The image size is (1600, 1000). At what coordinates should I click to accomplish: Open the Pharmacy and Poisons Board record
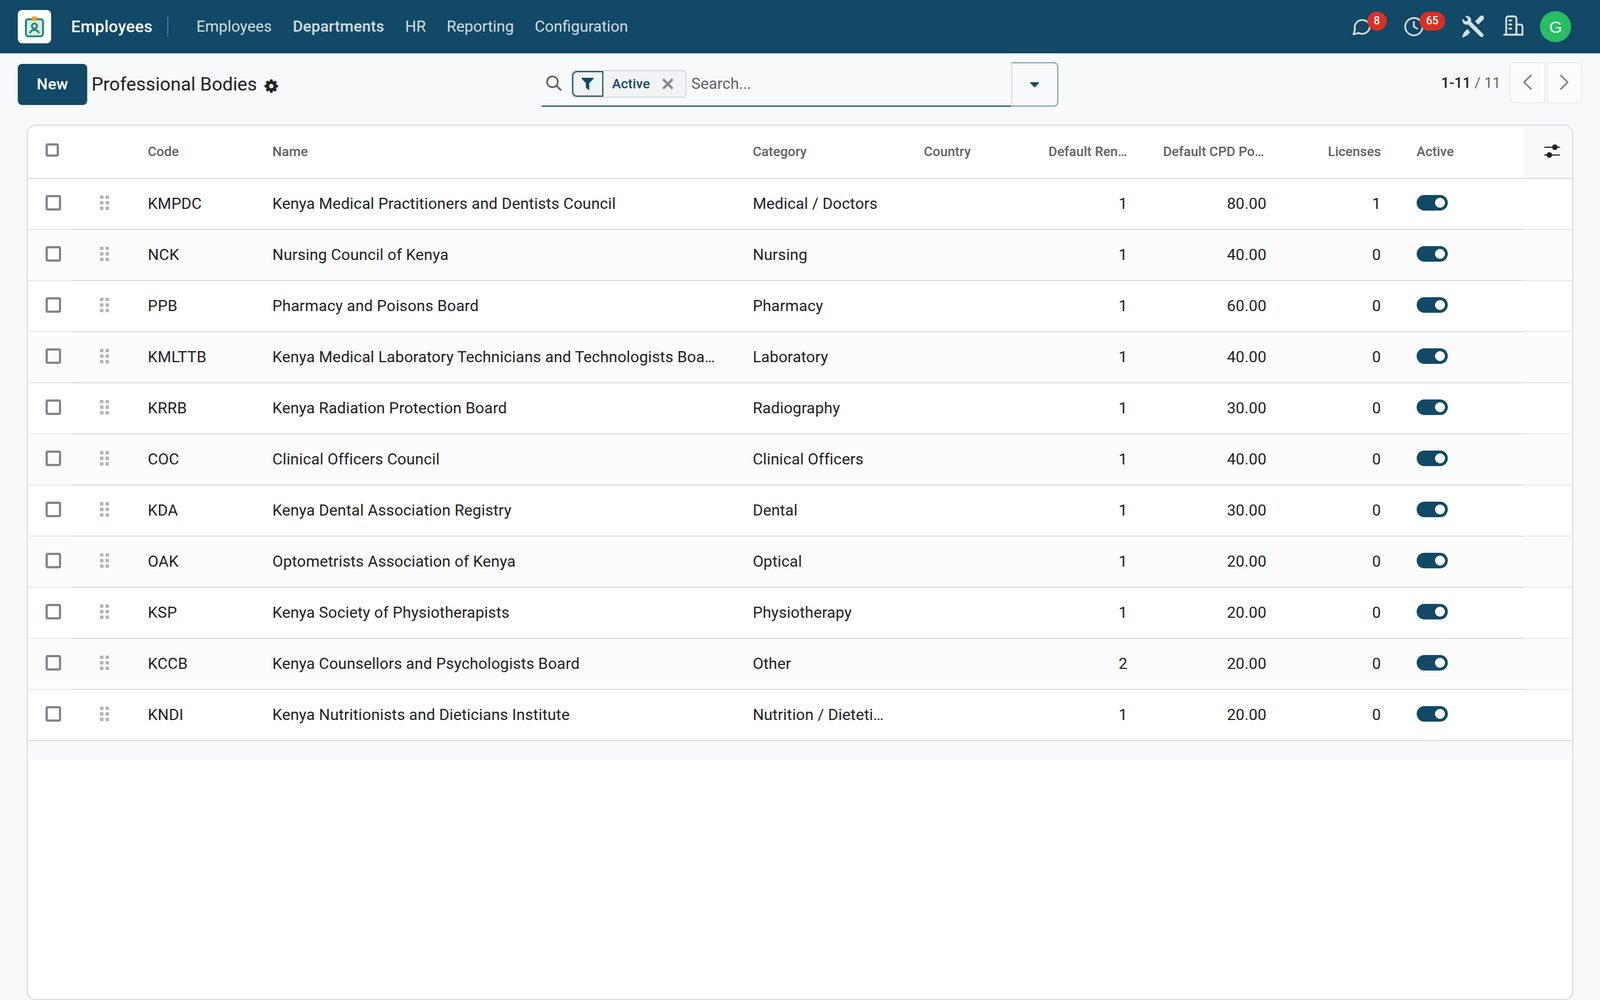375,306
